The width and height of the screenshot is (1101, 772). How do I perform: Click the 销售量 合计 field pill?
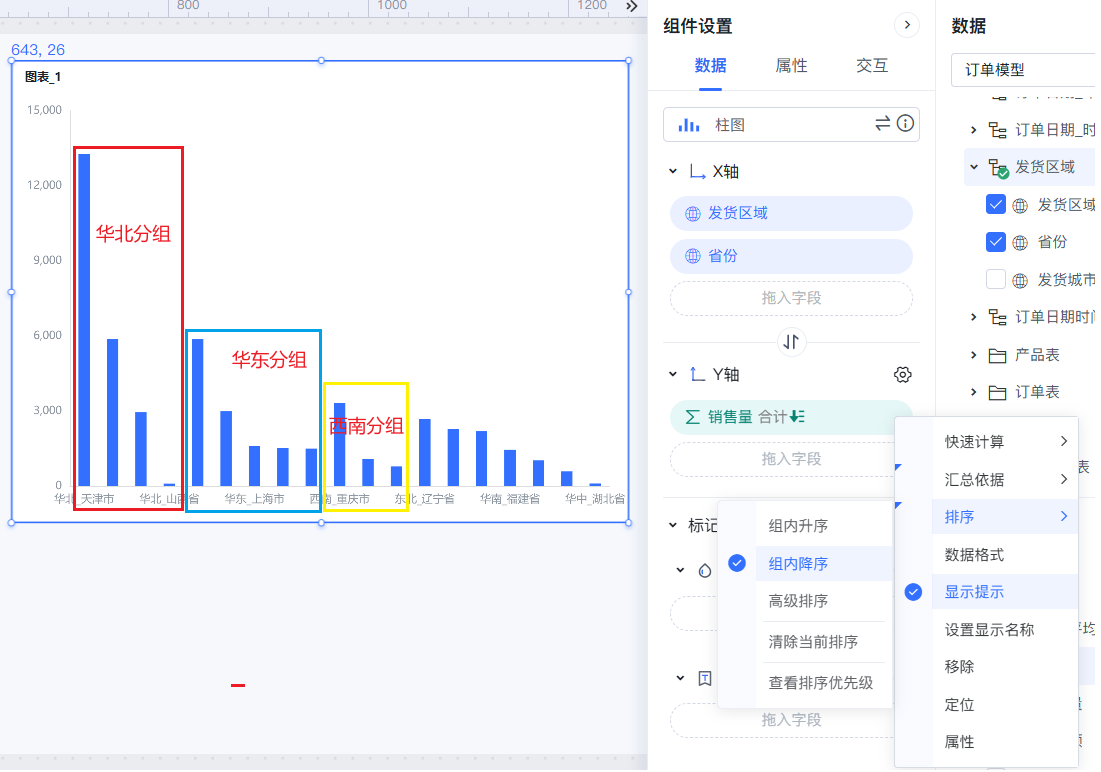click(x=791, y=417)
